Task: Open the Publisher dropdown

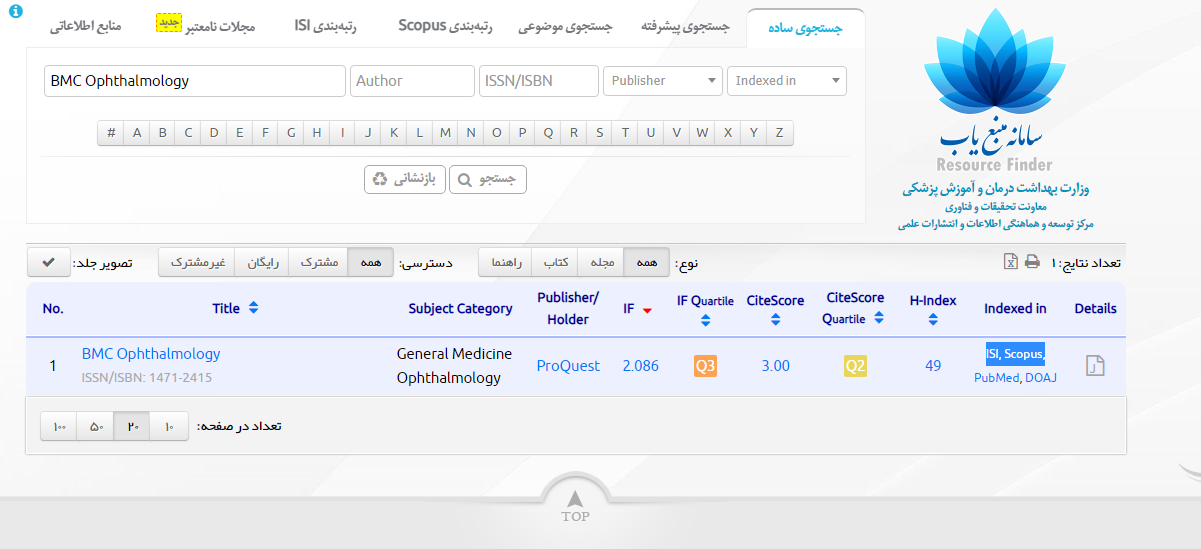Action: (663, 81)
